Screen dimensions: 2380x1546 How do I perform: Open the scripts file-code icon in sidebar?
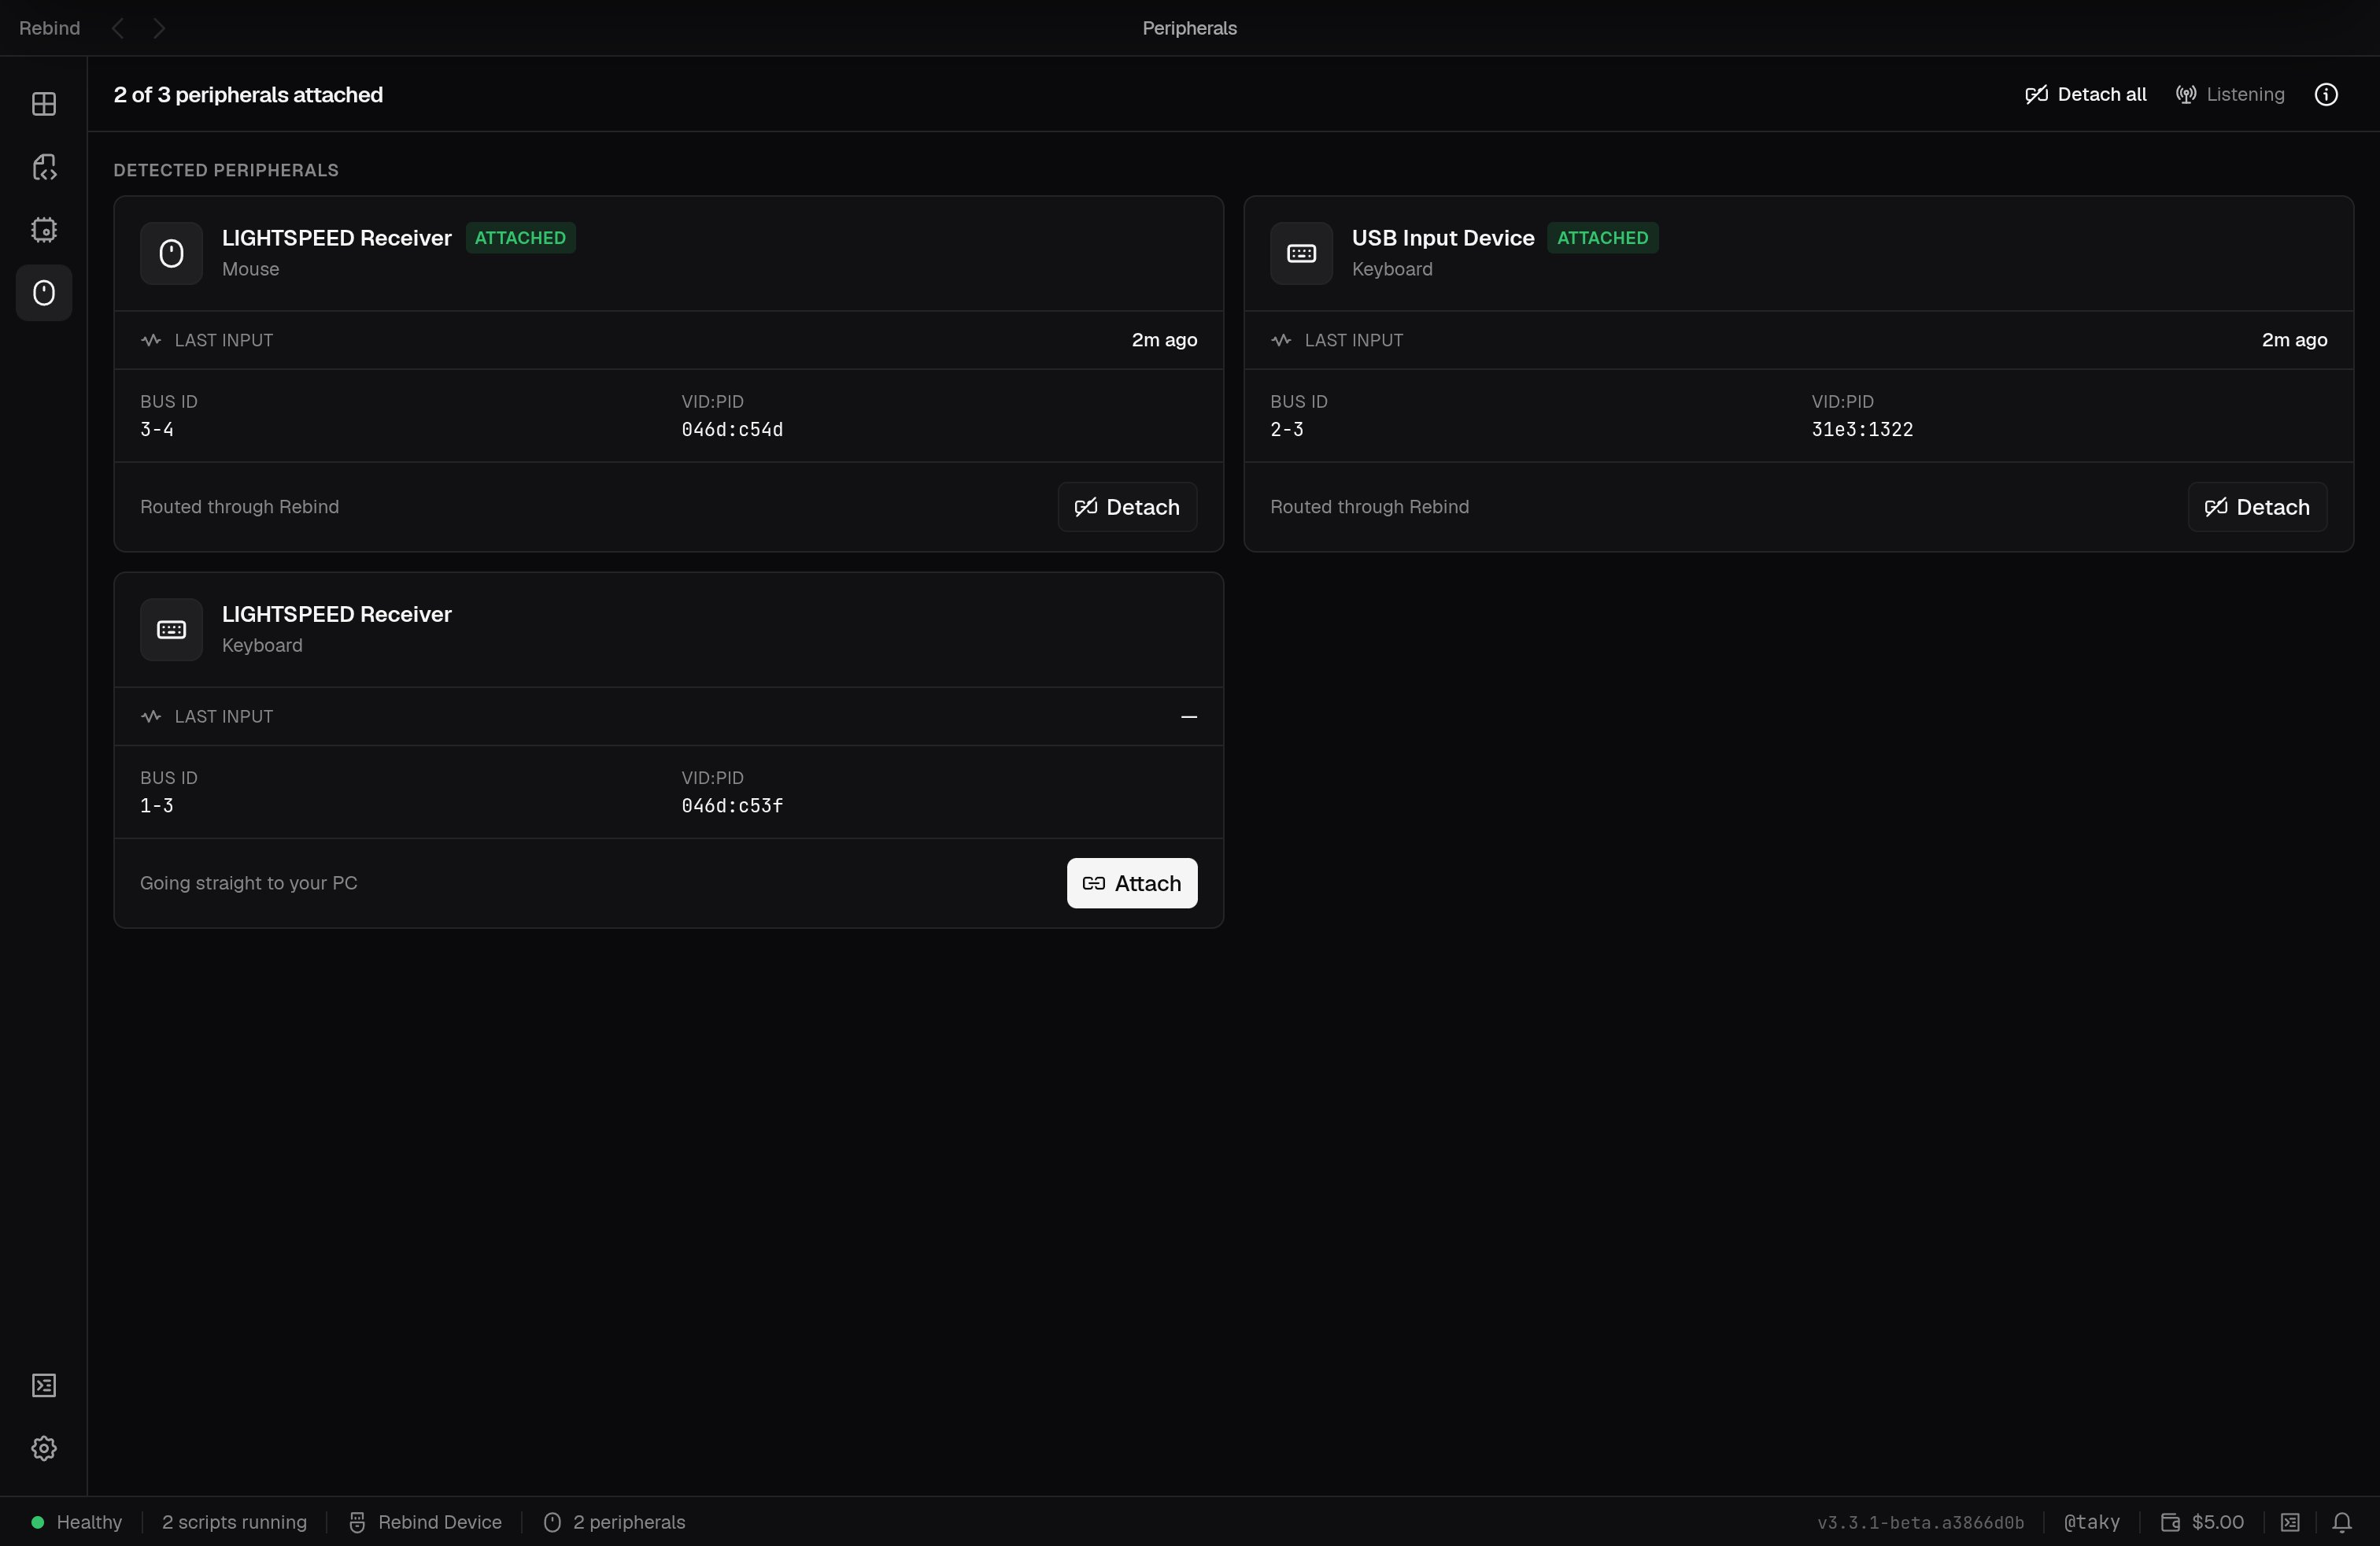tap(44, 167)
